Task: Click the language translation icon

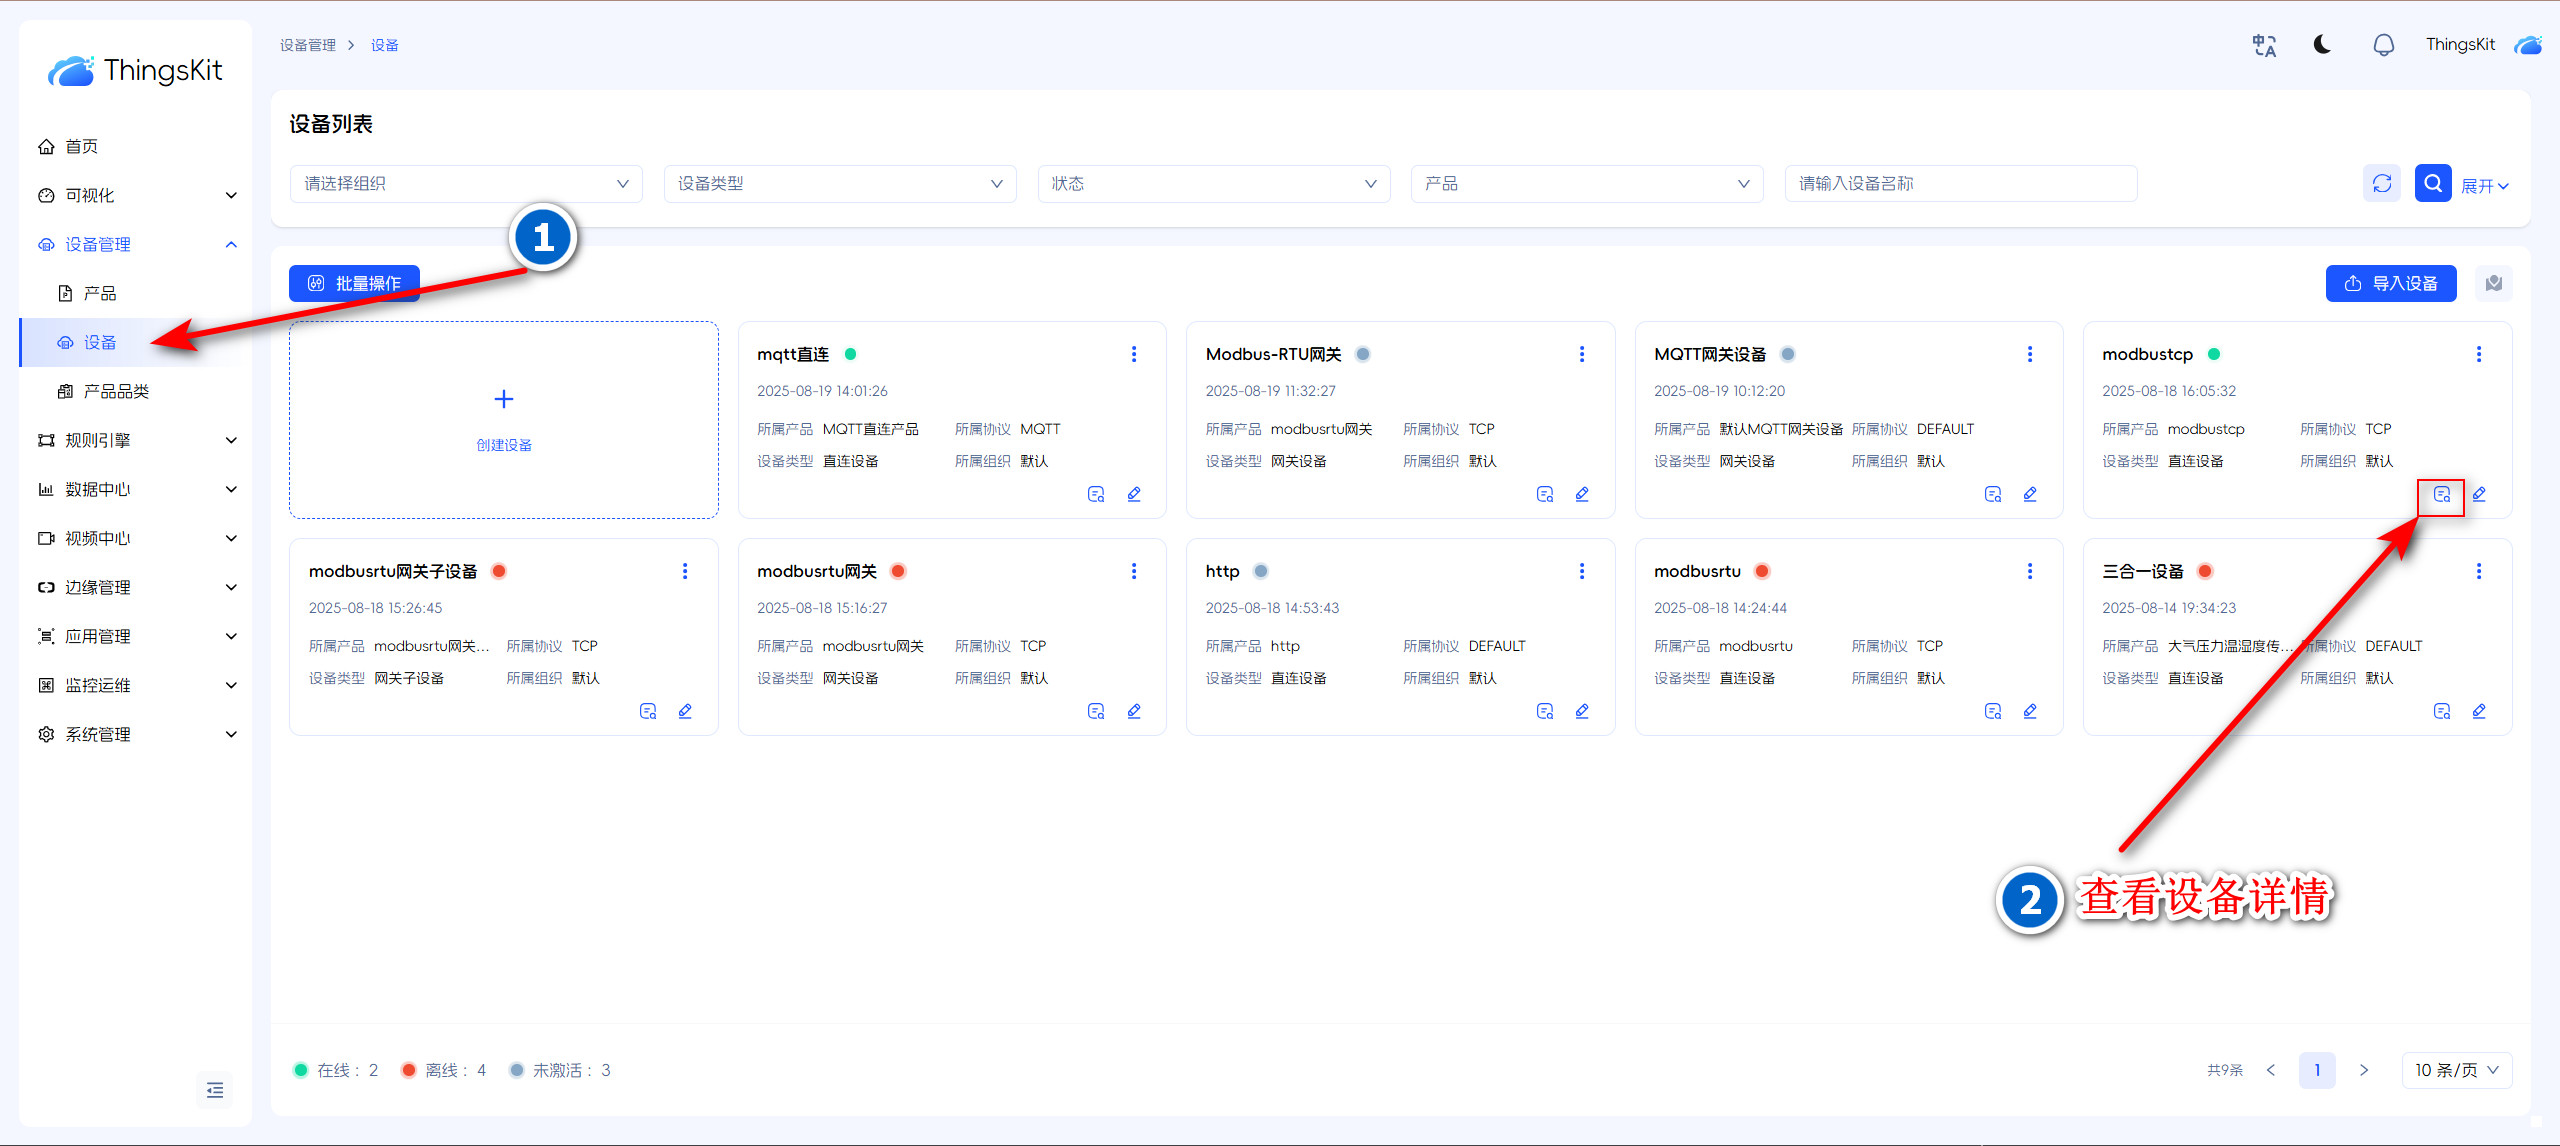Action: pyautogui.click(x=2264, y=45)
